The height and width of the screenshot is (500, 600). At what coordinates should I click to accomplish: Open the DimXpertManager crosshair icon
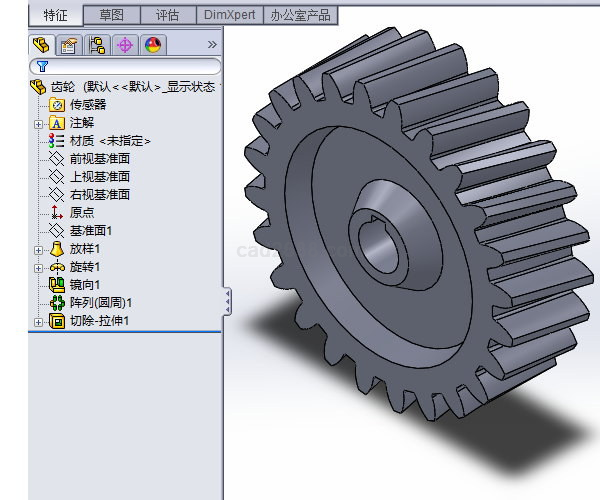click(x=125, y=45)
